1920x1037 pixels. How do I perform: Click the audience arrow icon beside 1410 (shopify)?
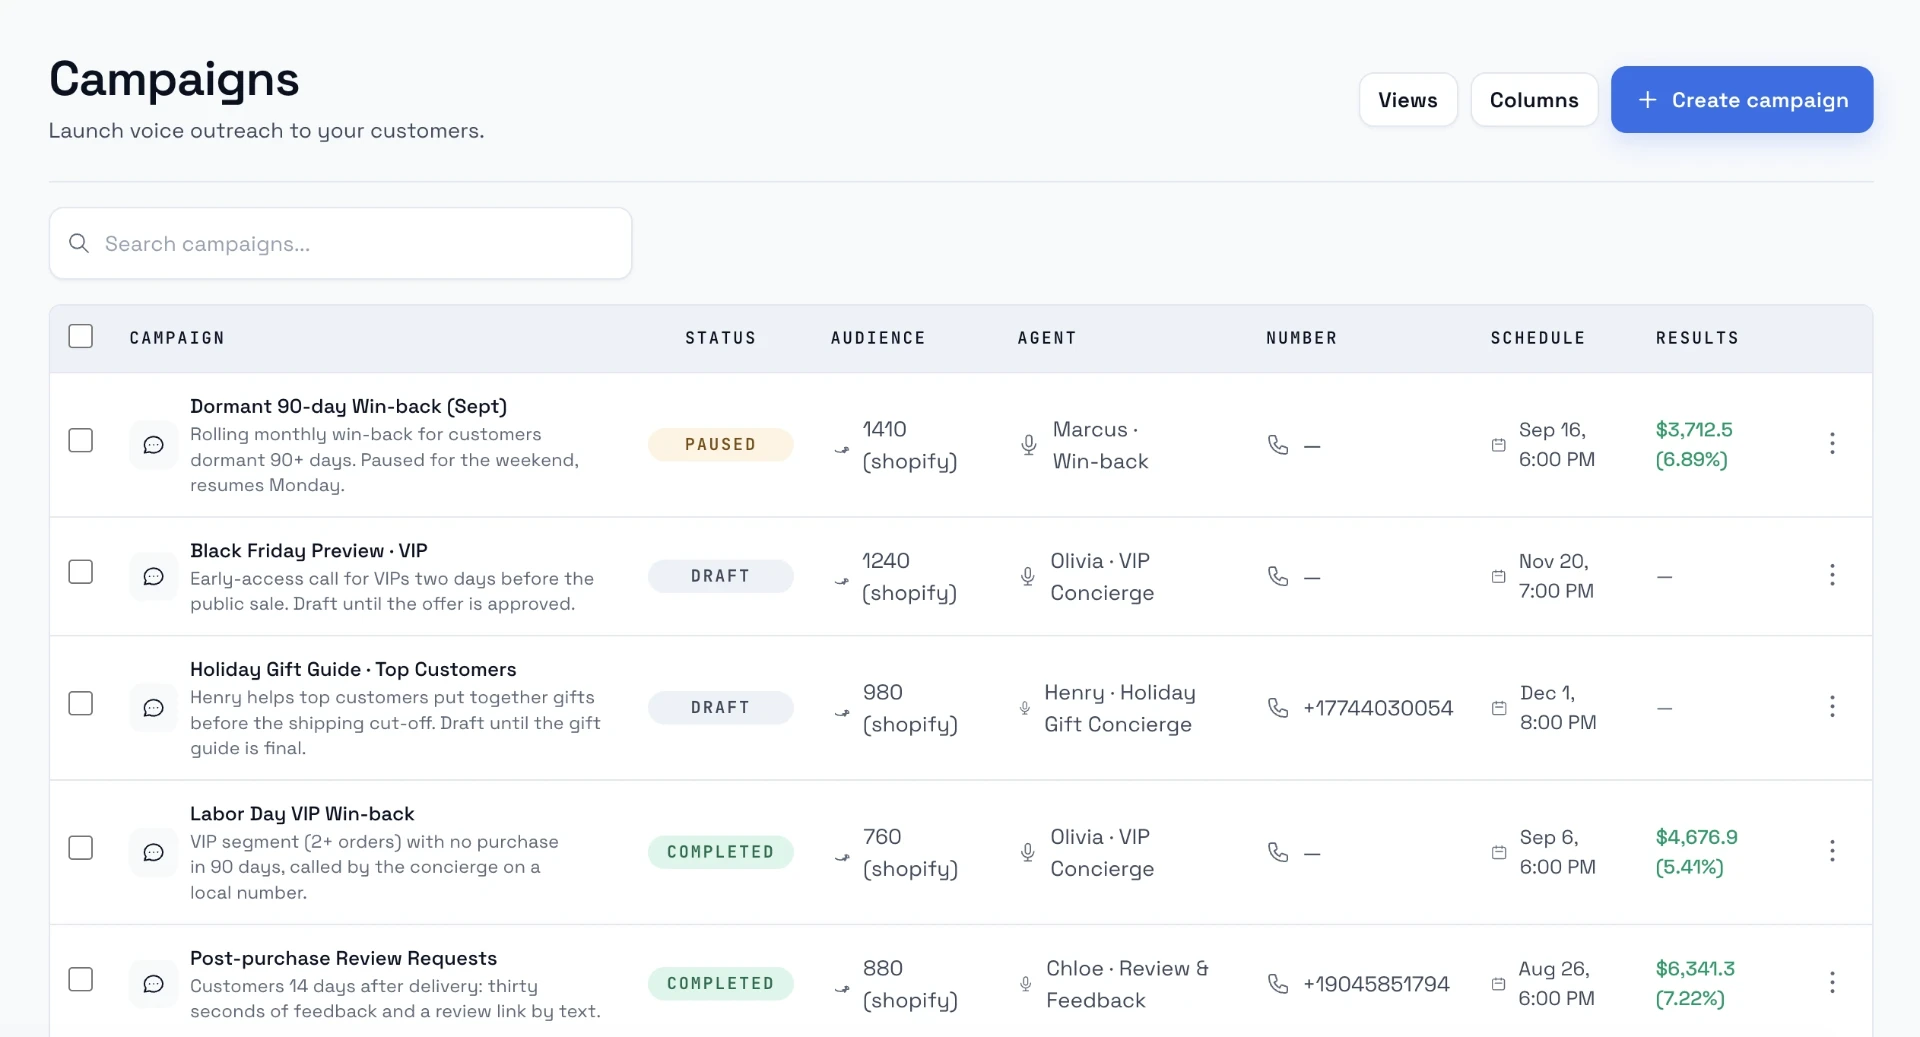(842, 450)
